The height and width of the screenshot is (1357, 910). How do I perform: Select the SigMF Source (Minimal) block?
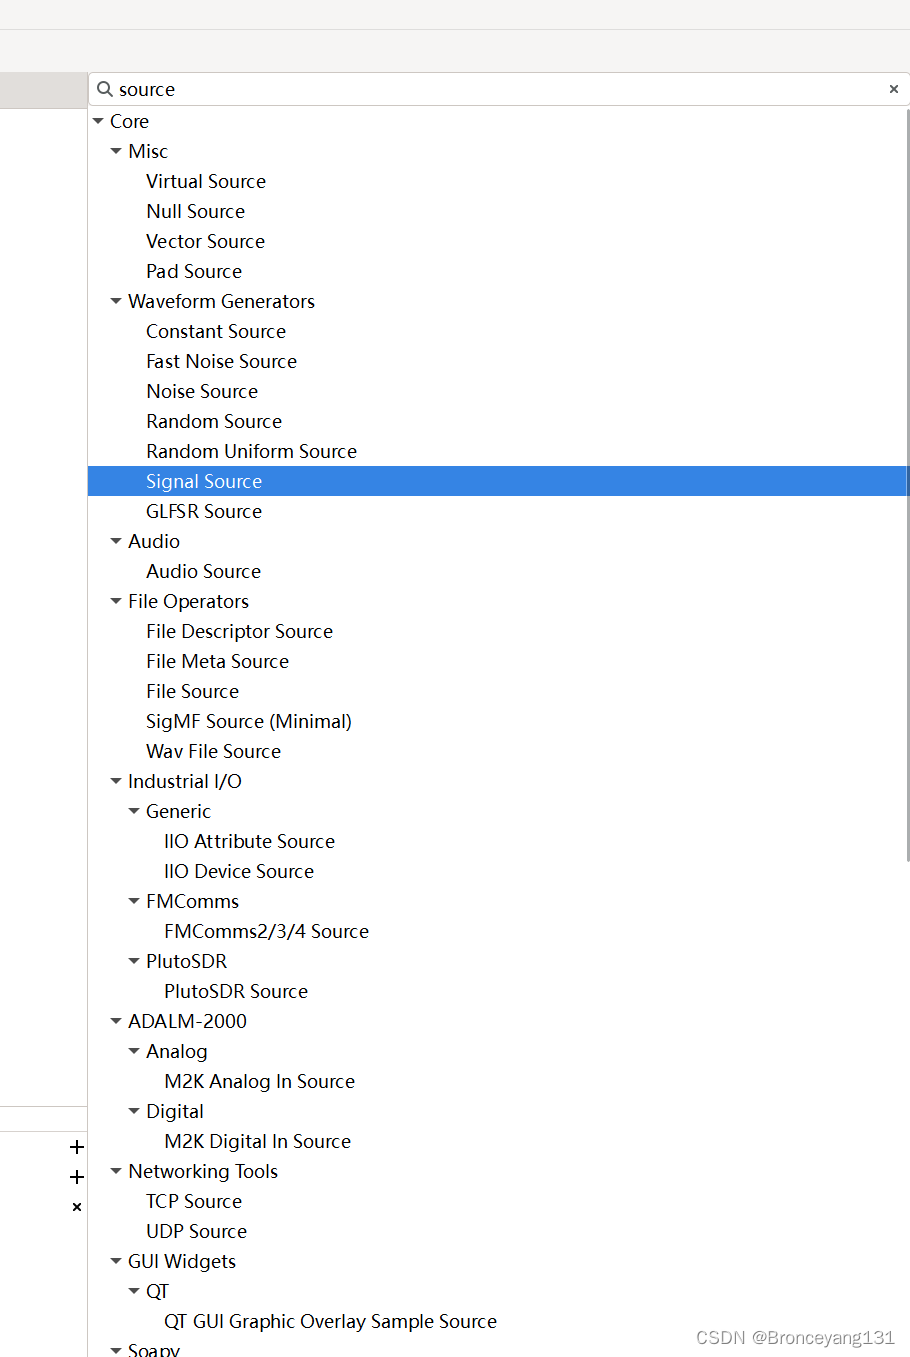coord(249,721)
